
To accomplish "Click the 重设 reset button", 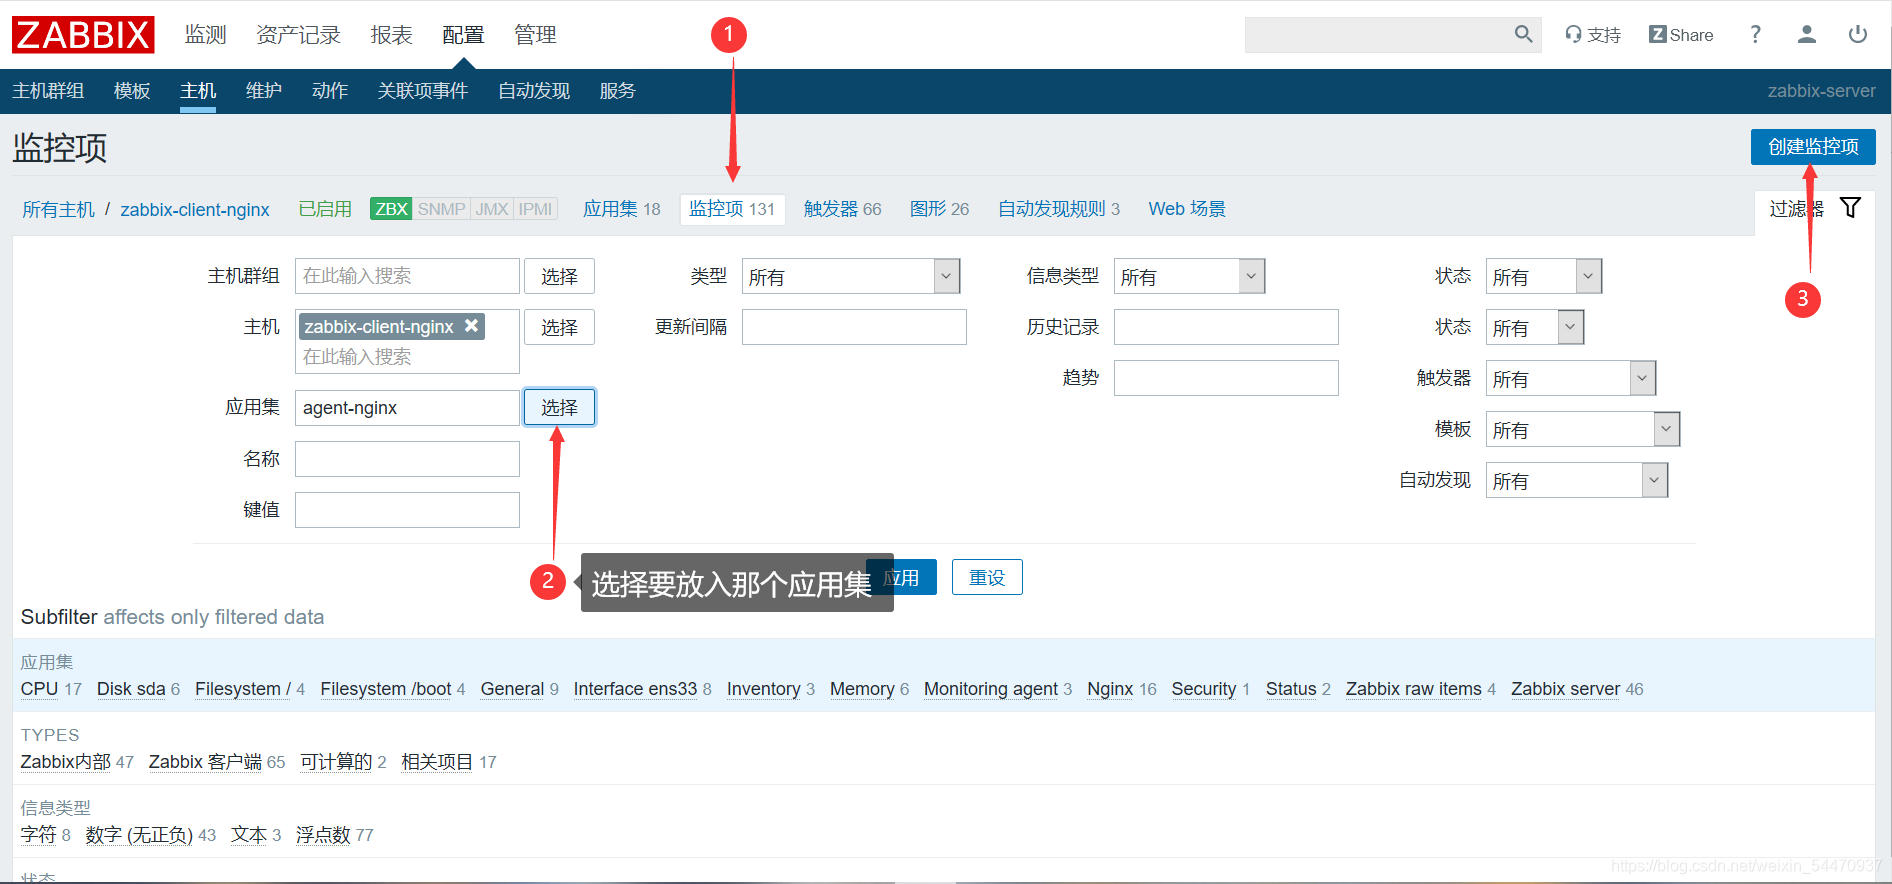I will click(987, 577).
